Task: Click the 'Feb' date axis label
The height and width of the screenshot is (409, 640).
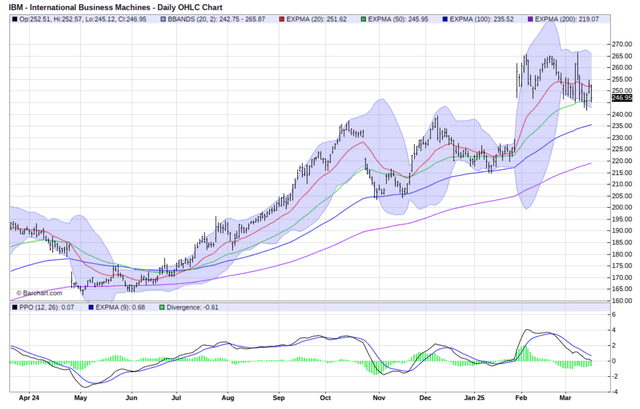Action: [x=521, y=398]
